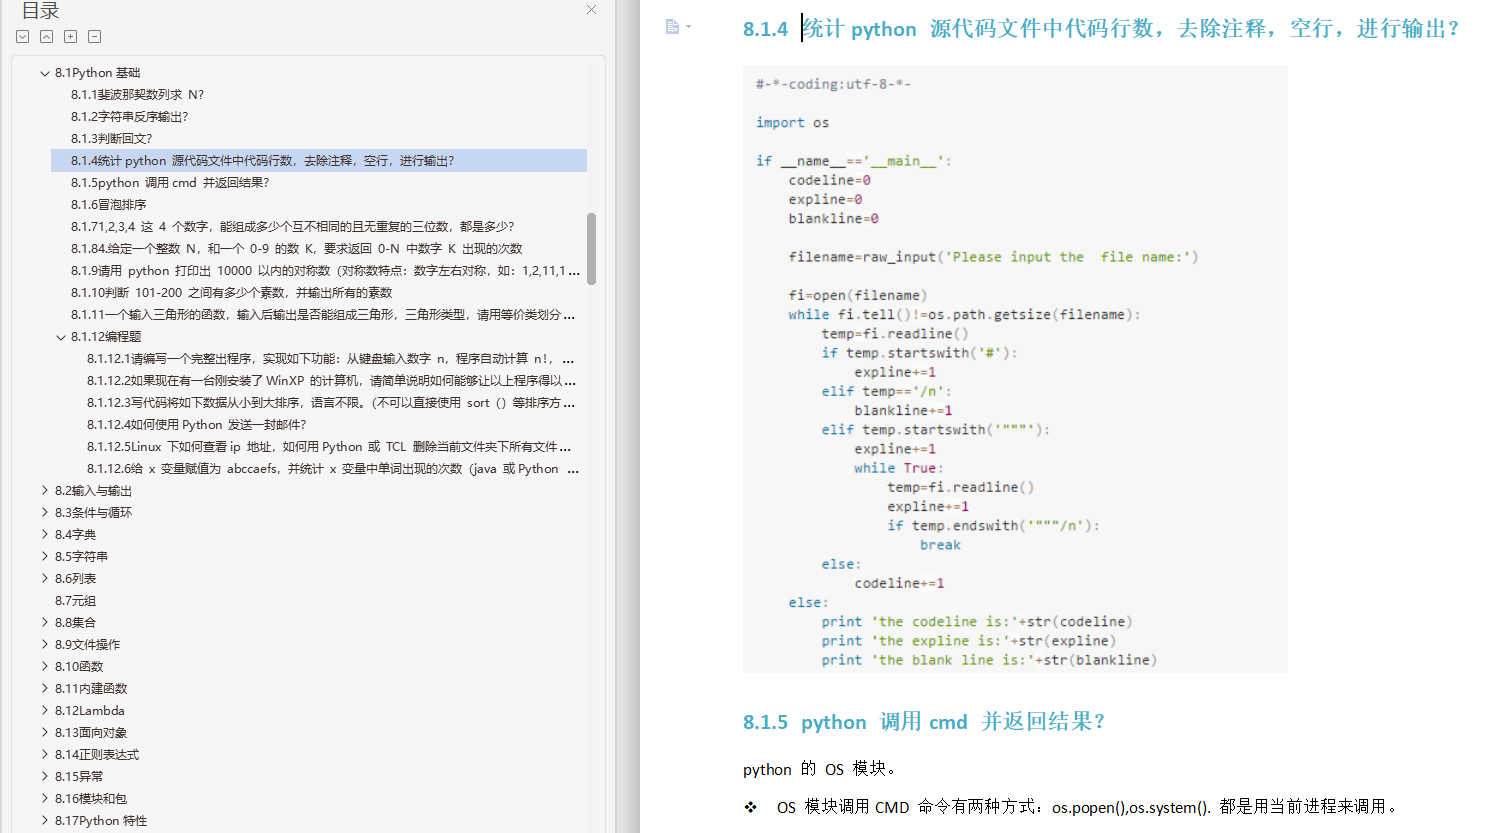Viewport: 1507px width, 833px height.
Task: Go to 8.1.9请用 python 打印出 10000 entry
Action: click(x=325, y=271)
